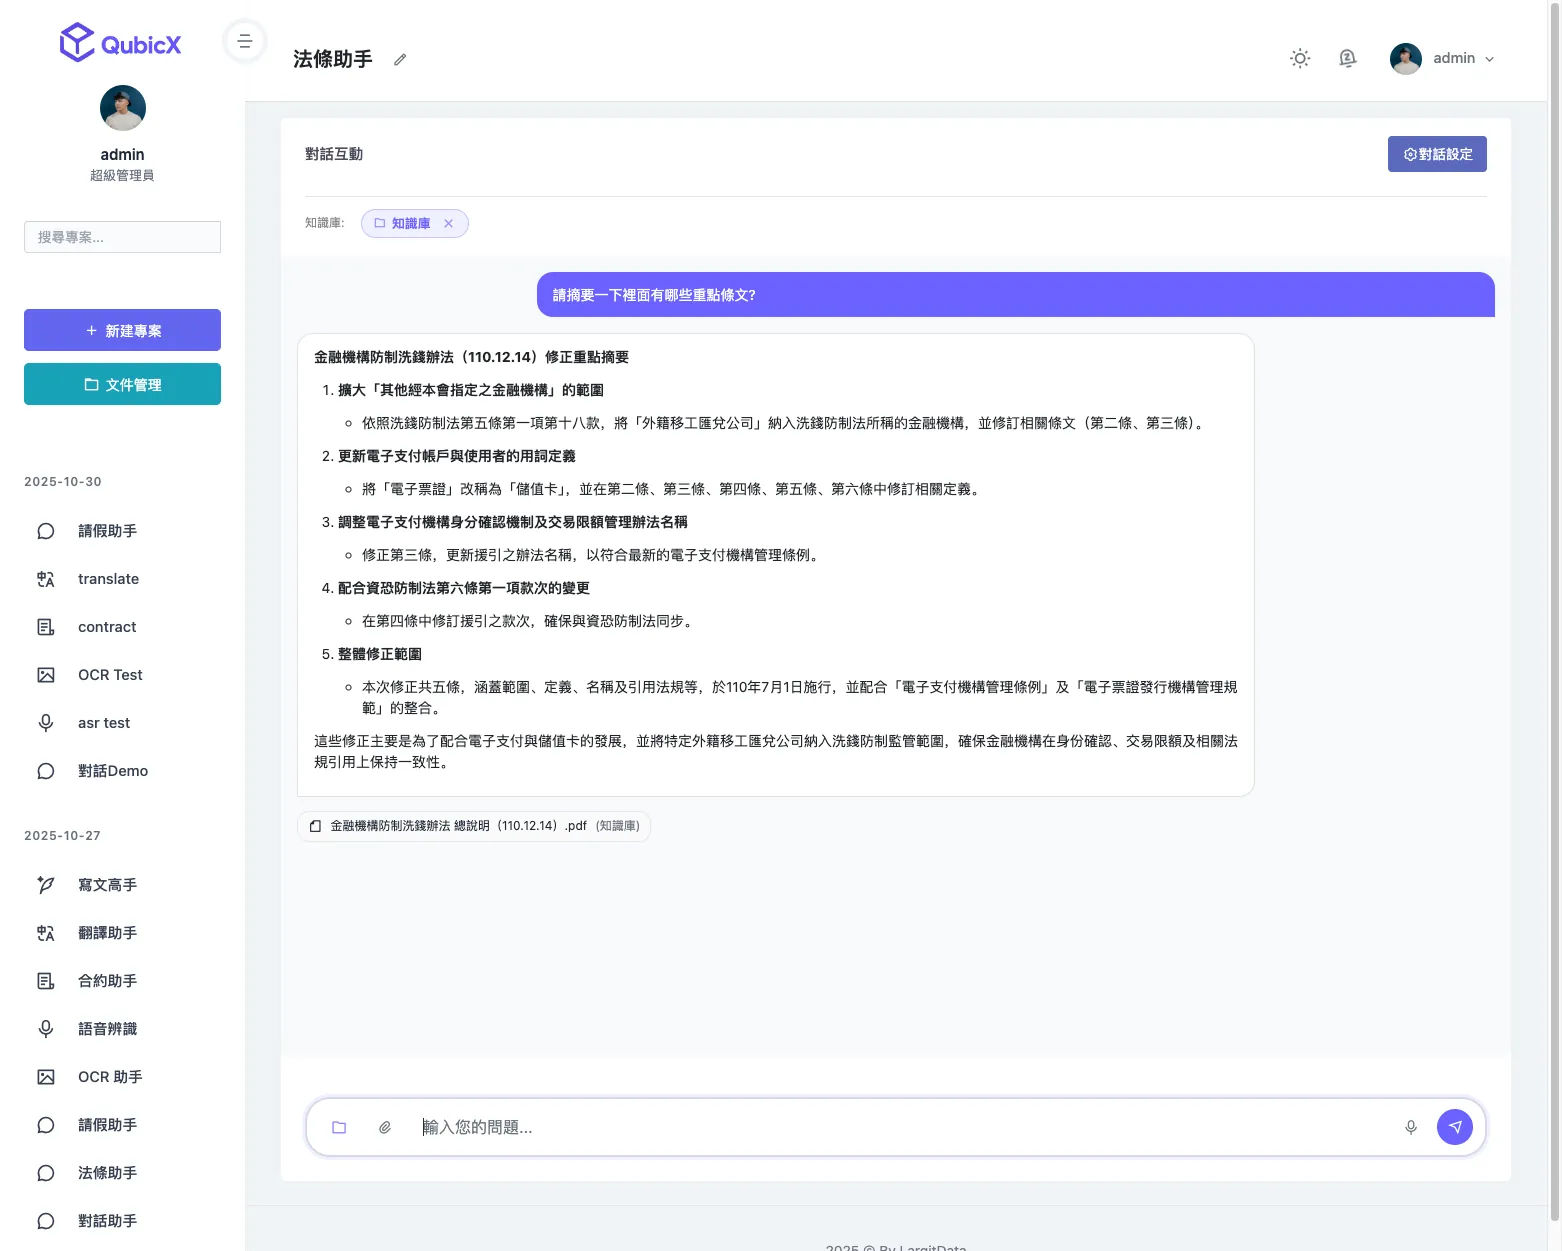
Task: Open the OCR Test project icon
Action: [x=45, y=674]
